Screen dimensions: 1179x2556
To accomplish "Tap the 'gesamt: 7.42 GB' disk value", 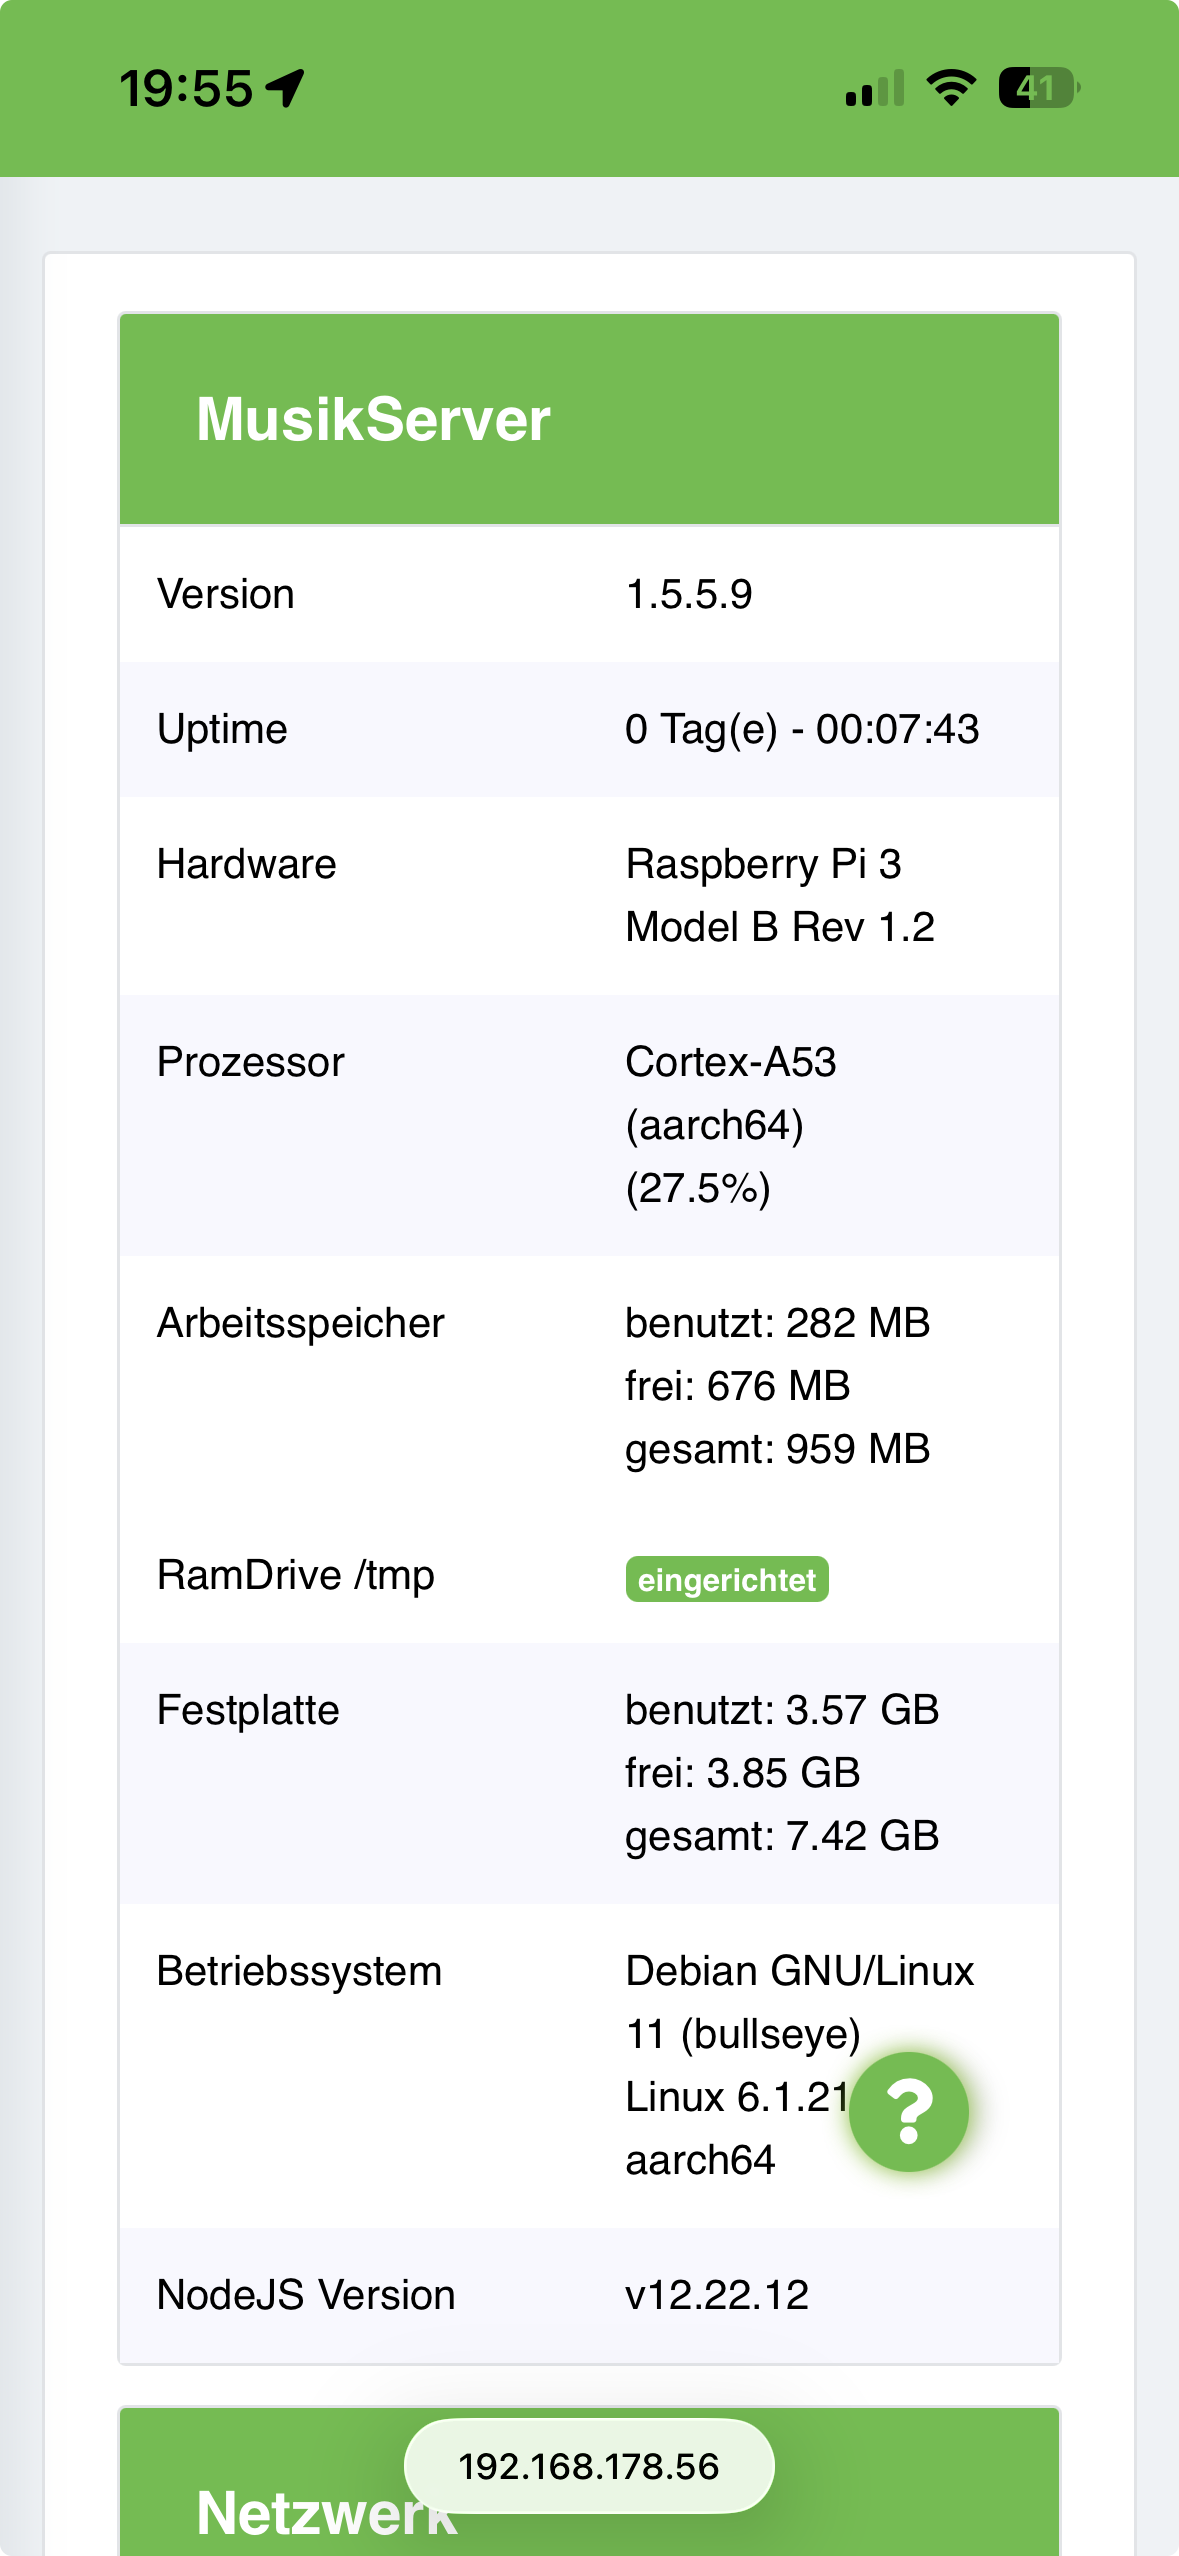I will 782,1836.
